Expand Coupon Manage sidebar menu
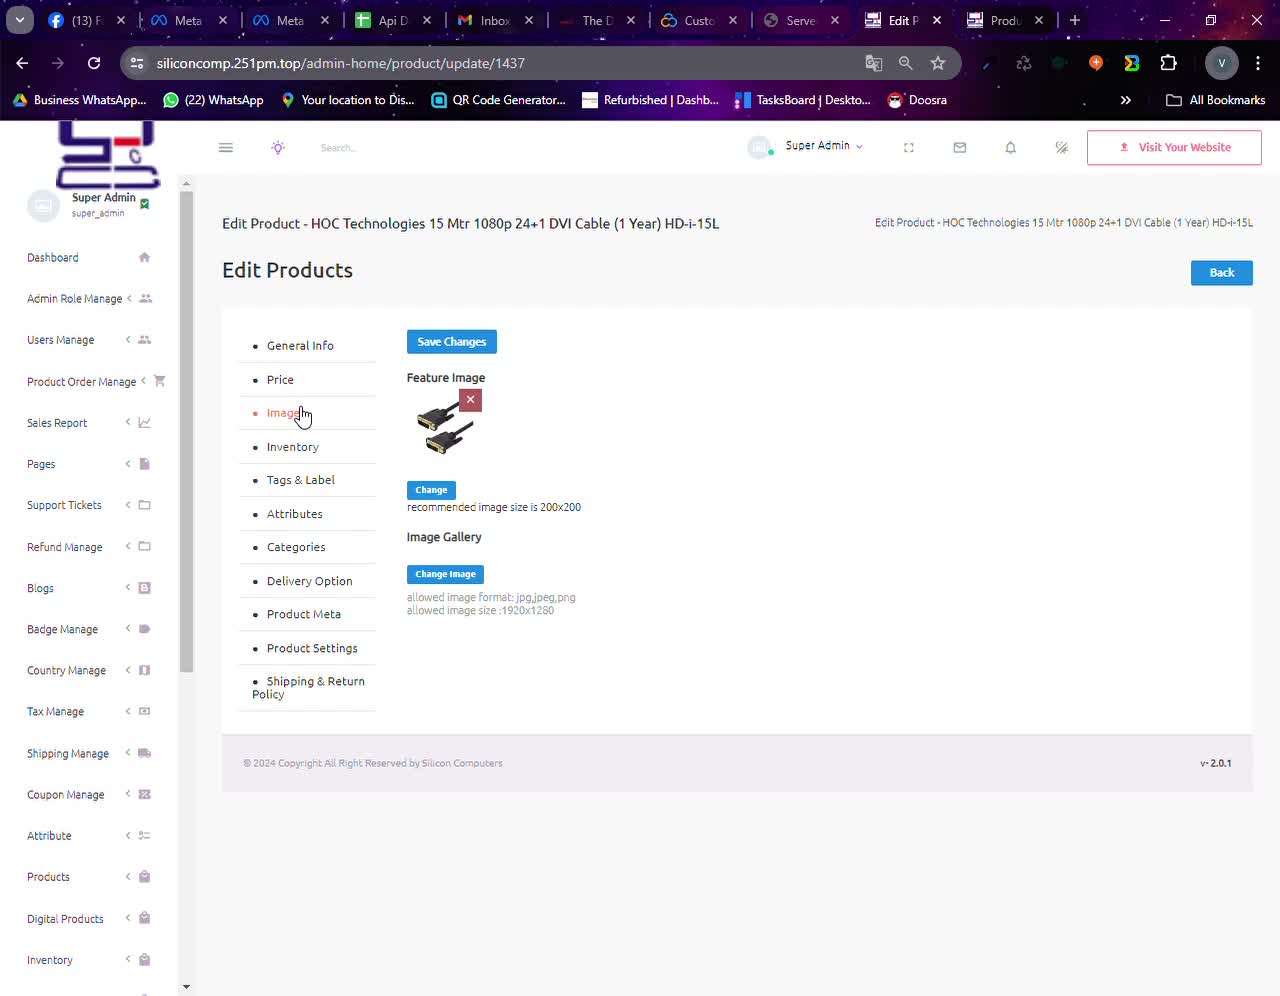 pyautogui.click(x=66, y=795)
